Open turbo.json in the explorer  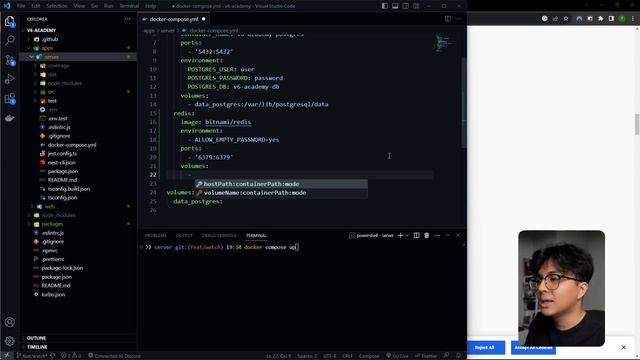[x=53, y=294]
